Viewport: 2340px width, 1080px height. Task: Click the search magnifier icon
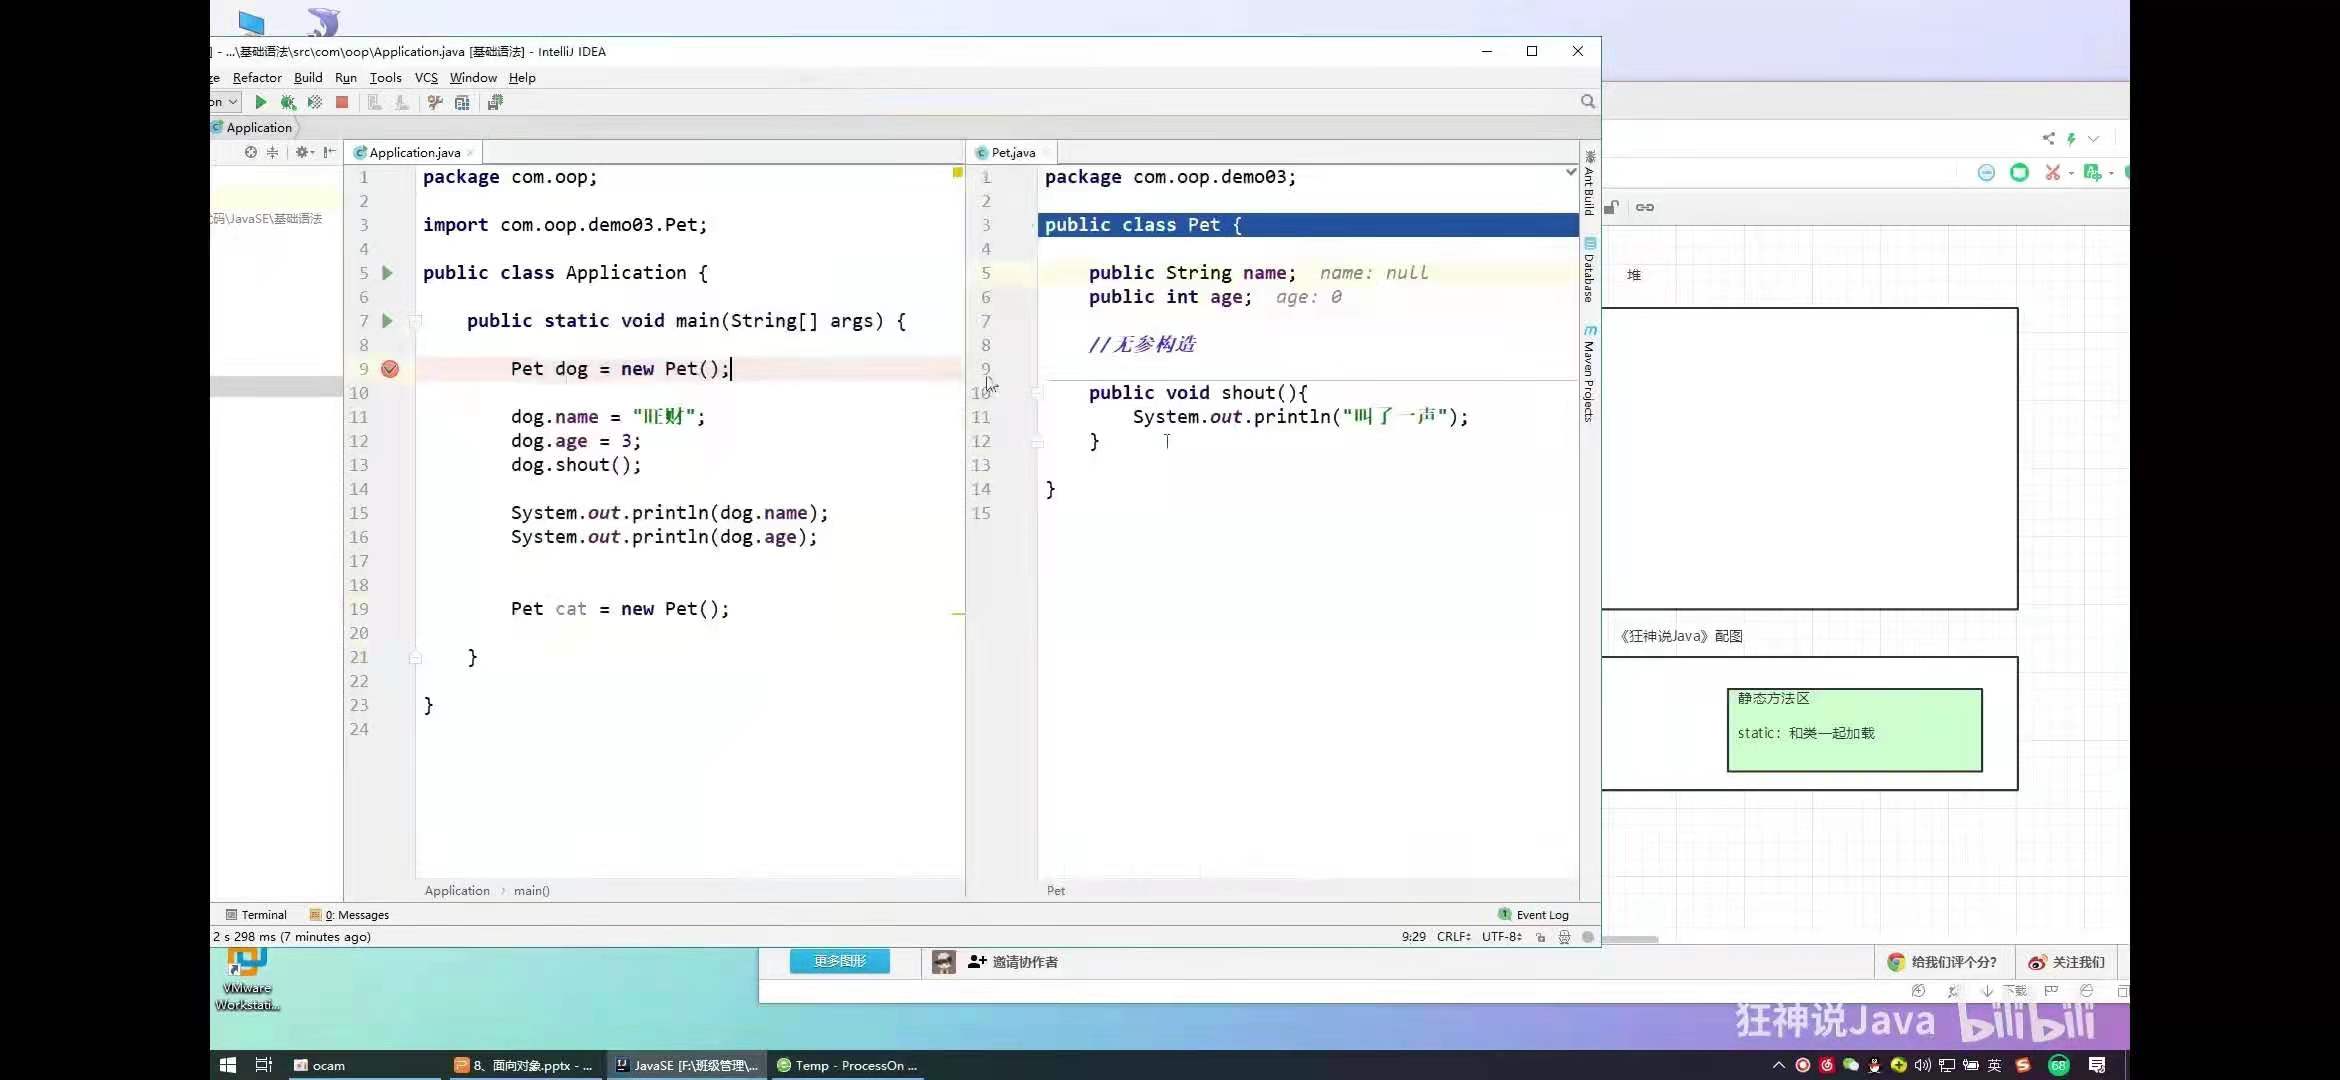tap(1587, 101)
